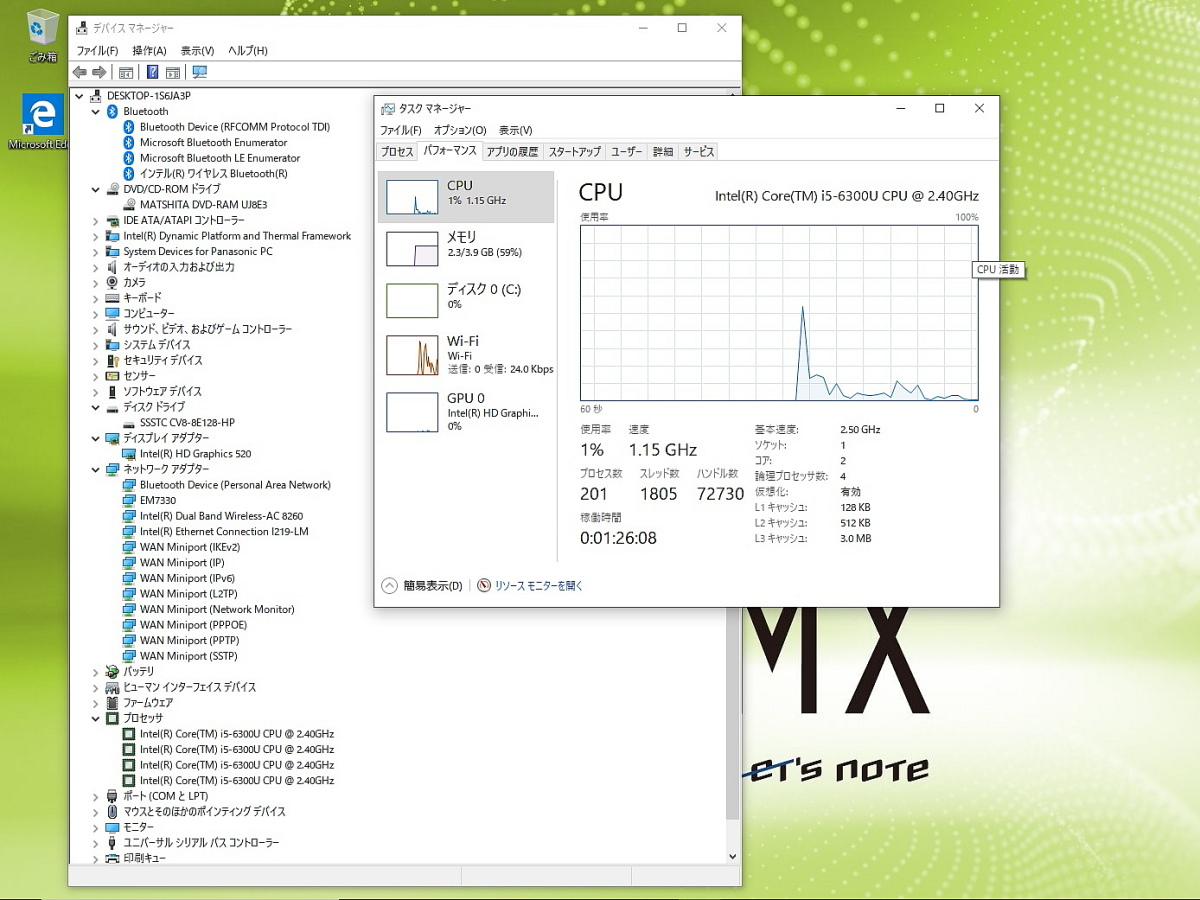Expand the キーボード category
This screenshot has width=1200, height=900.
(96, 298)
